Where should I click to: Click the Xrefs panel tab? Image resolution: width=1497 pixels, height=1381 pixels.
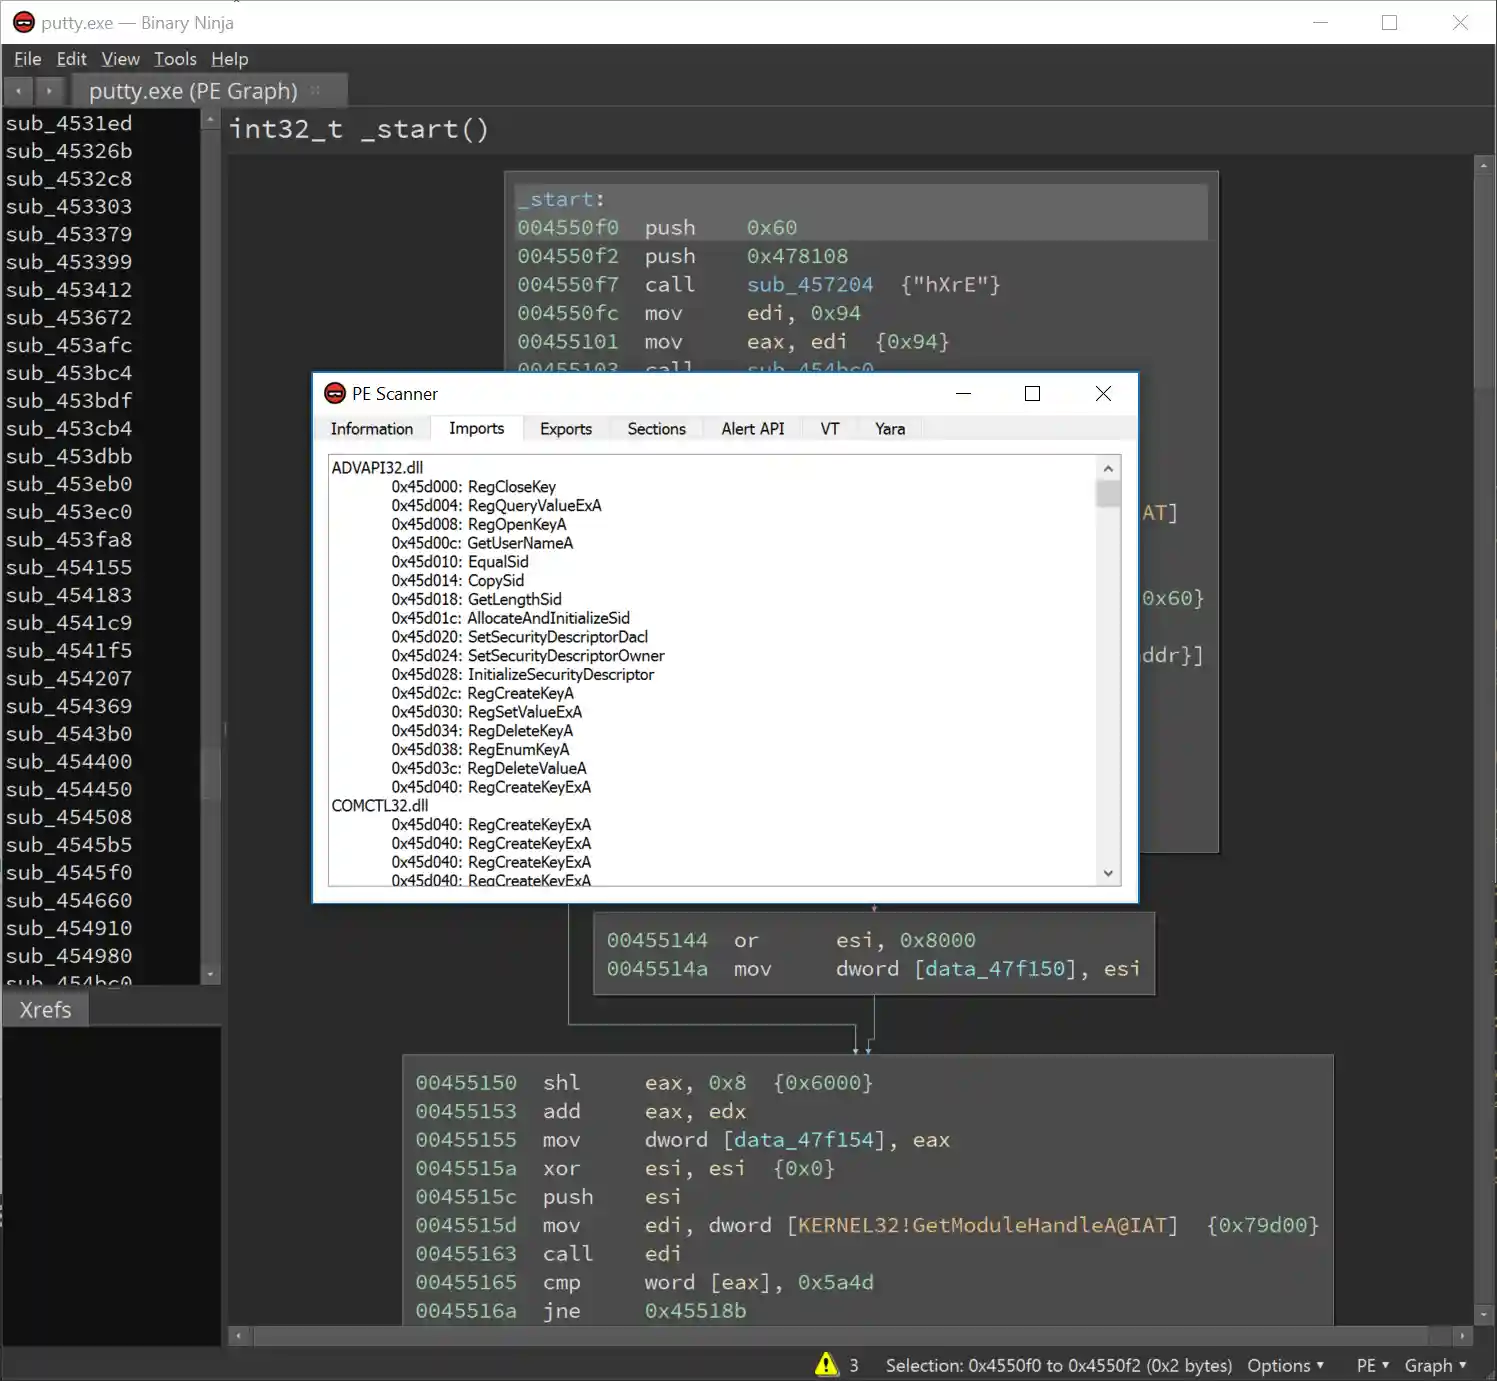(x=45, y=1010)
